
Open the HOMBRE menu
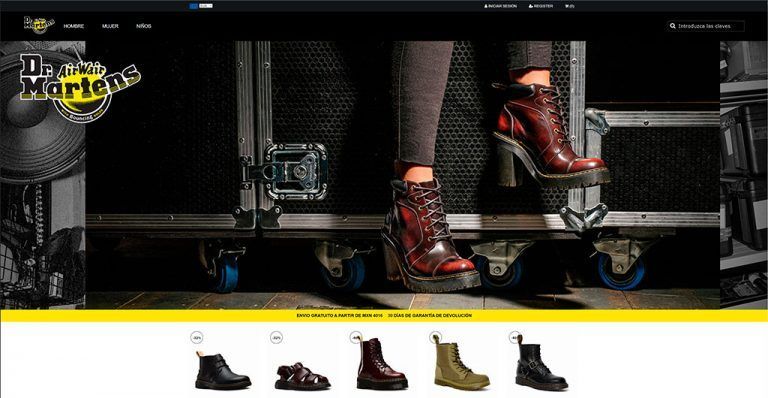click(x=74, y=26)
